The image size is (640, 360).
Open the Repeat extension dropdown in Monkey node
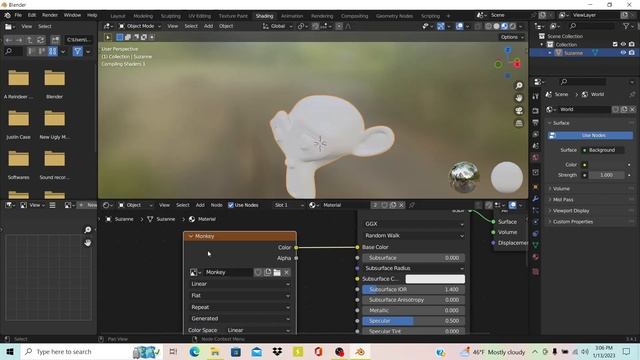pyautogui.click(x=240, y=307)
